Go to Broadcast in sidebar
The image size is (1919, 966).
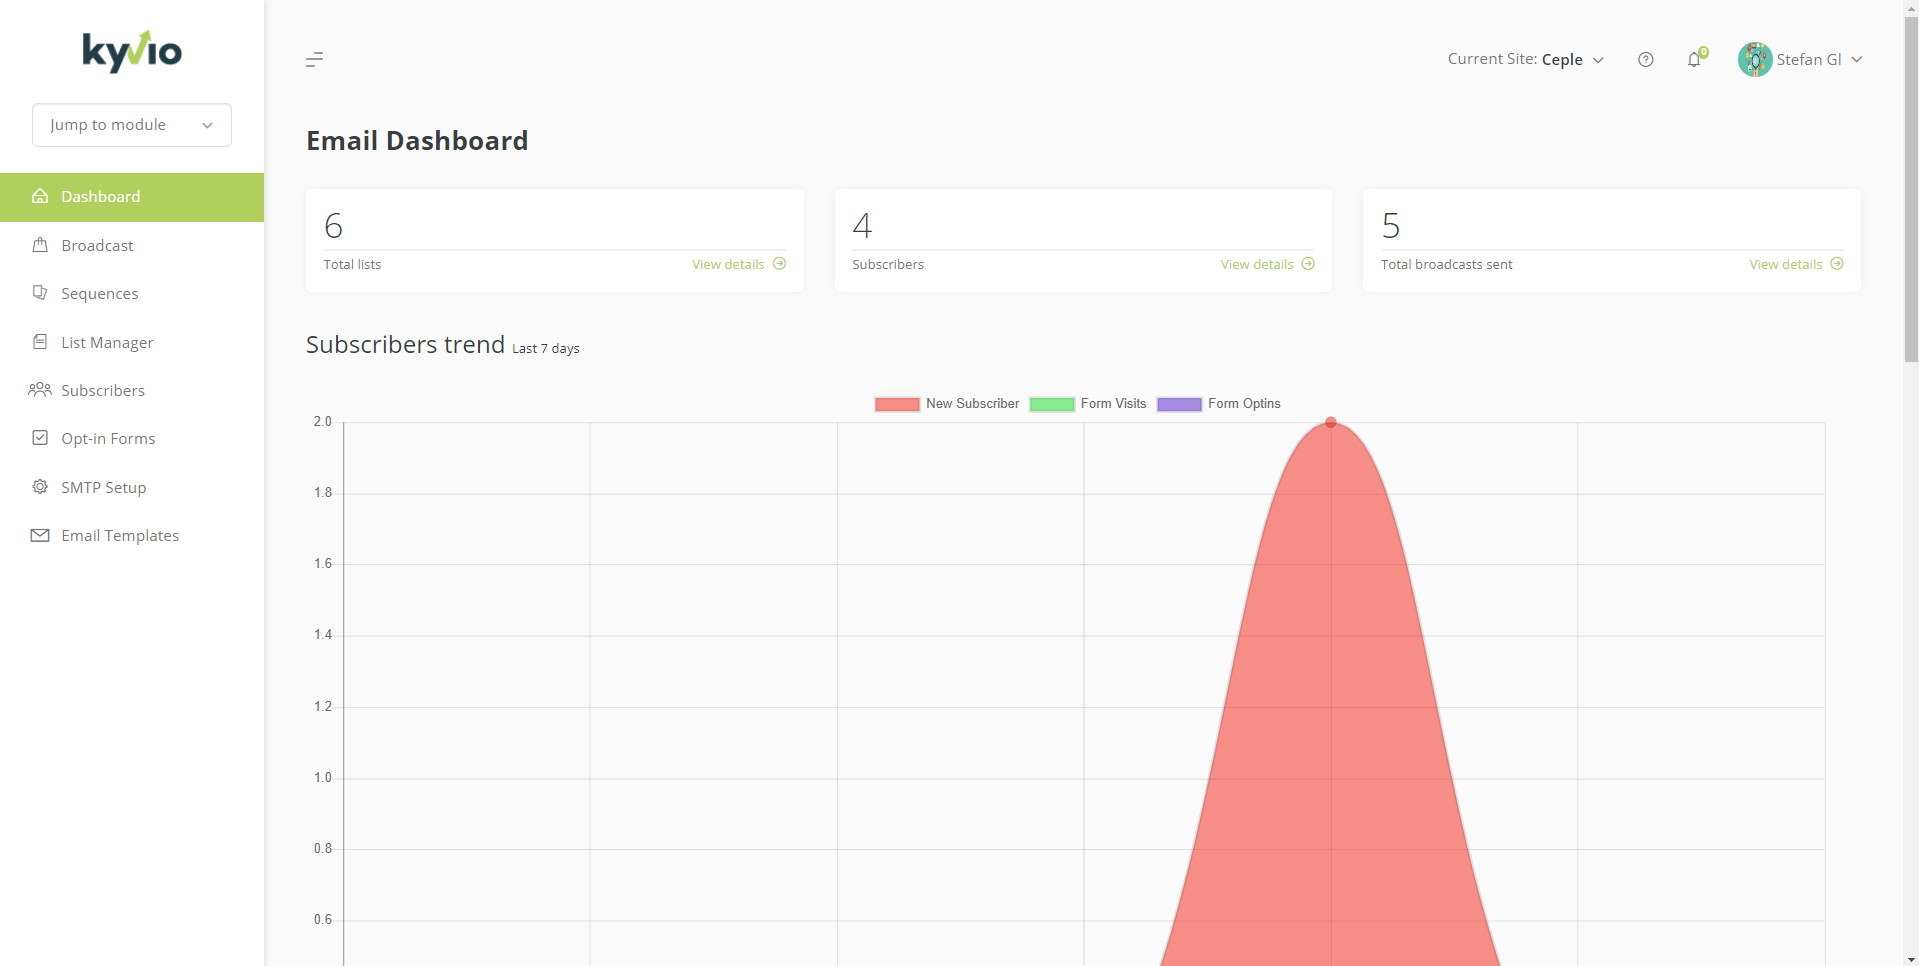(97, 245)
